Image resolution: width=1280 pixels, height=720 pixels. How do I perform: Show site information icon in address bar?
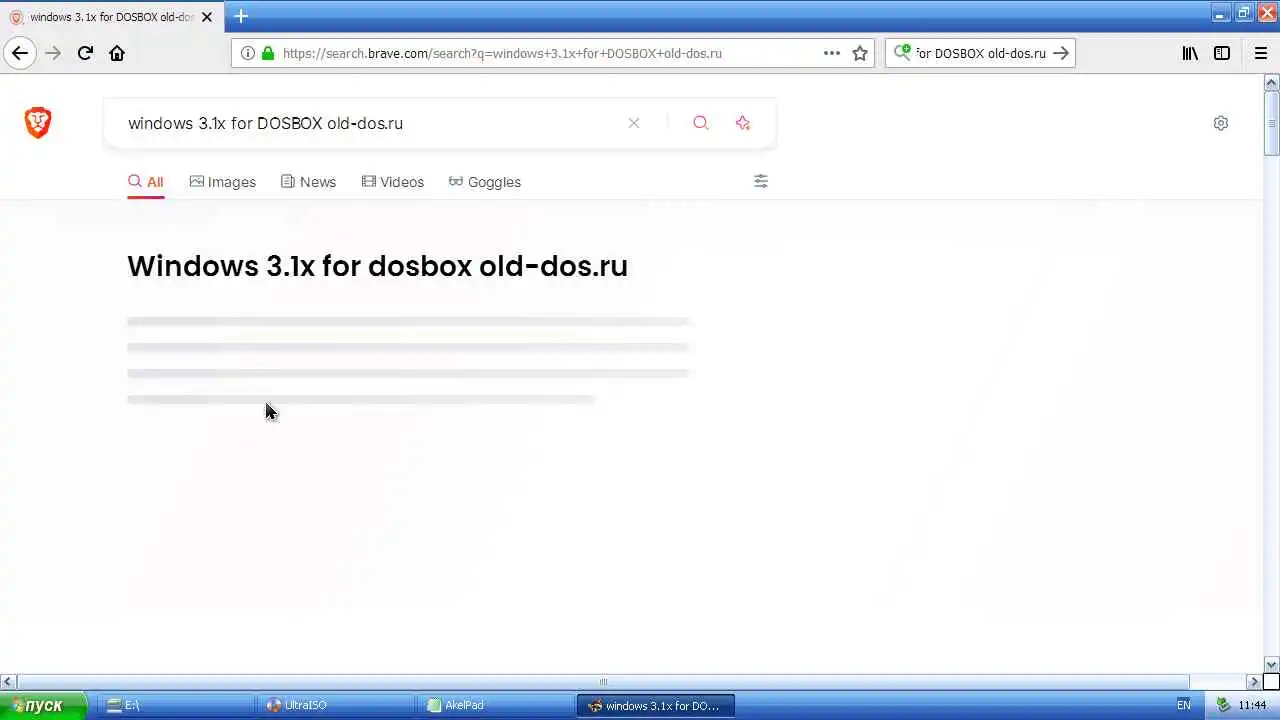(x=248, y=53)
